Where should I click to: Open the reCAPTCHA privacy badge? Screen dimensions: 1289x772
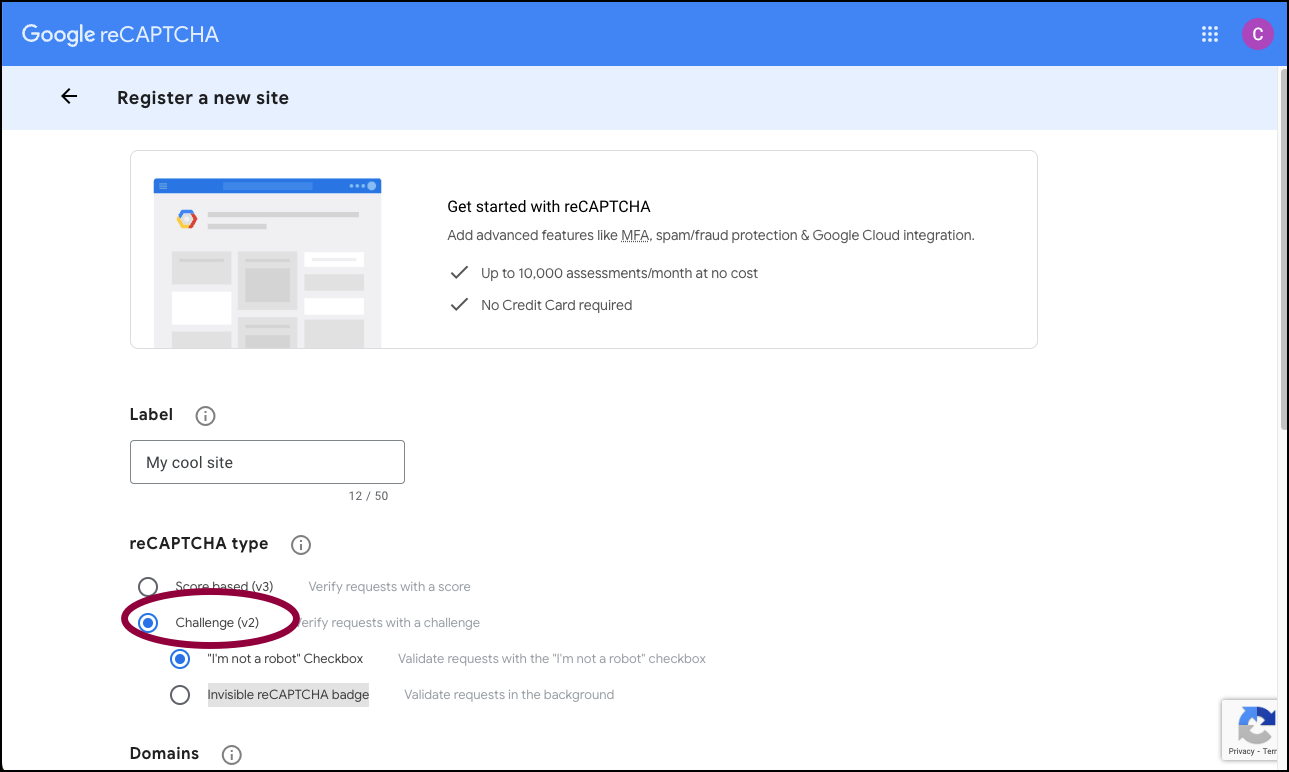point(1250,730)
